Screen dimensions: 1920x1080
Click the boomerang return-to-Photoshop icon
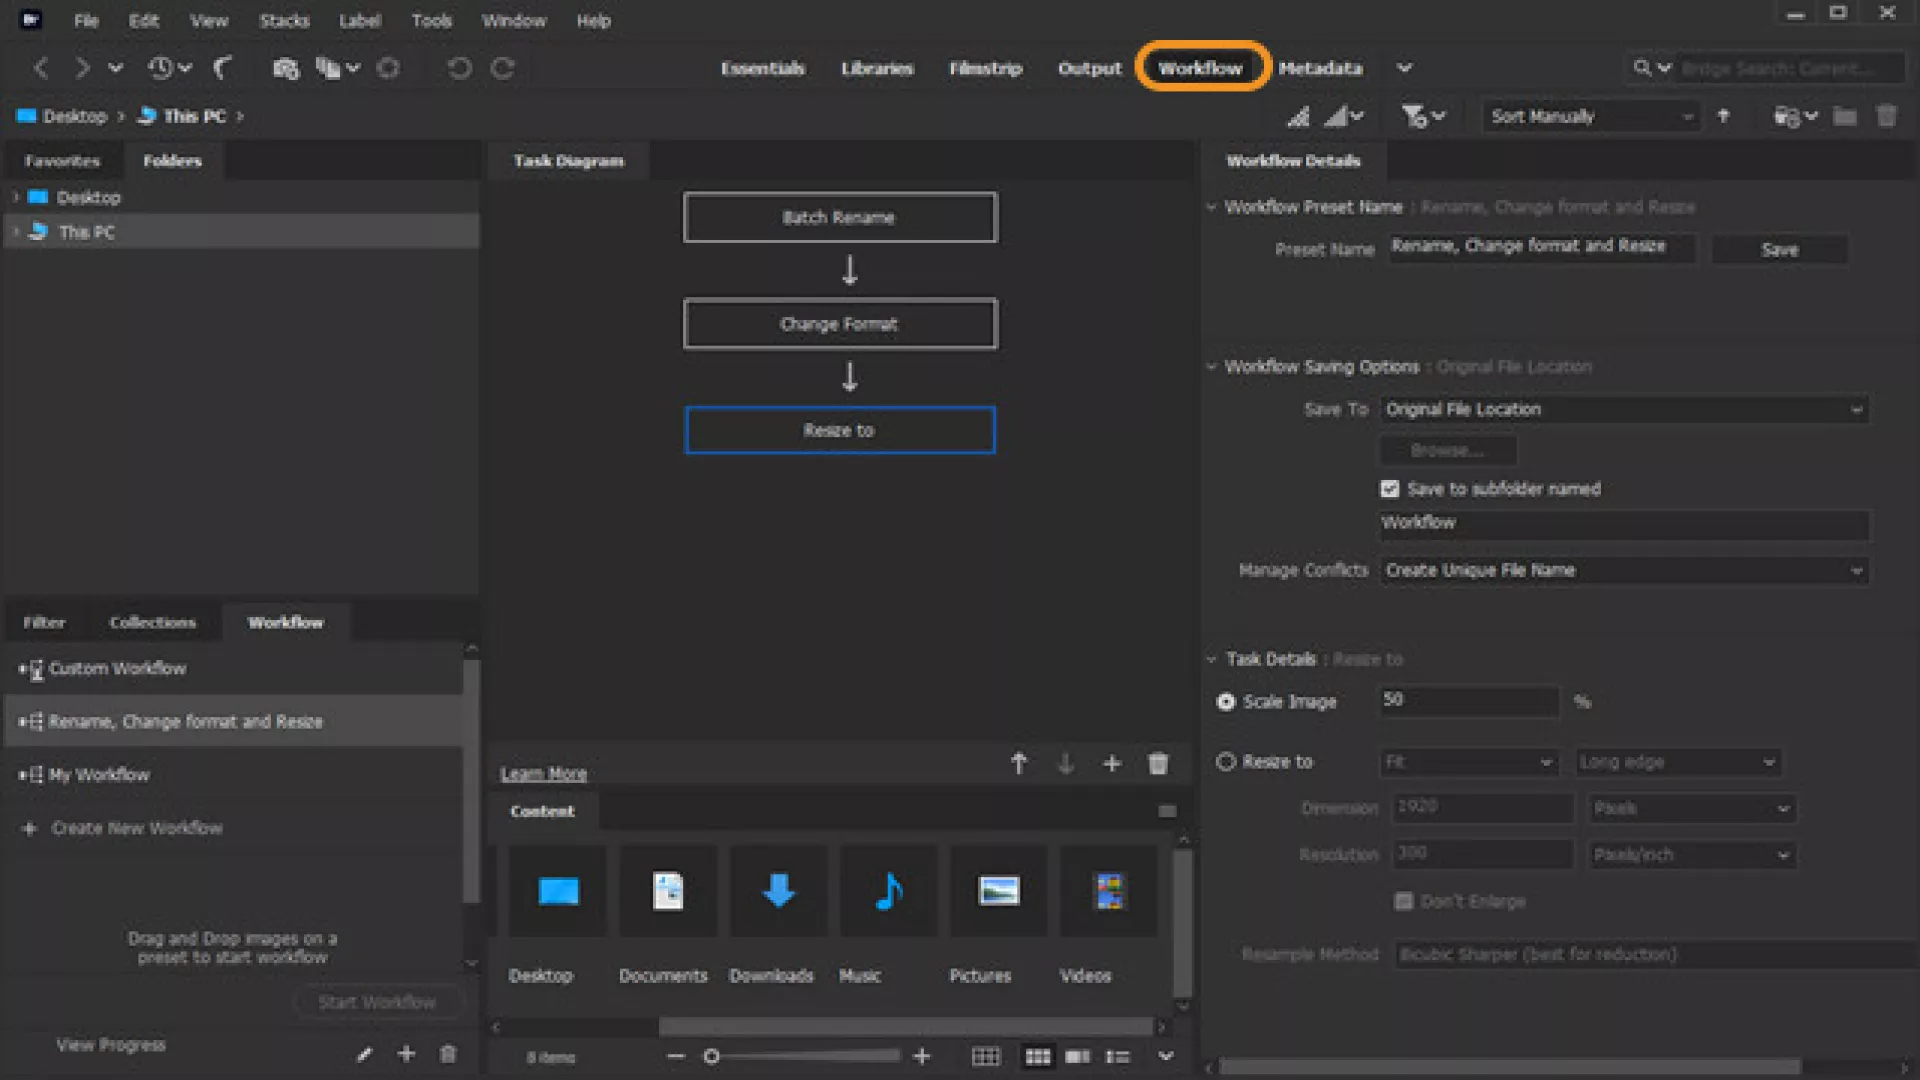point(222,68)
